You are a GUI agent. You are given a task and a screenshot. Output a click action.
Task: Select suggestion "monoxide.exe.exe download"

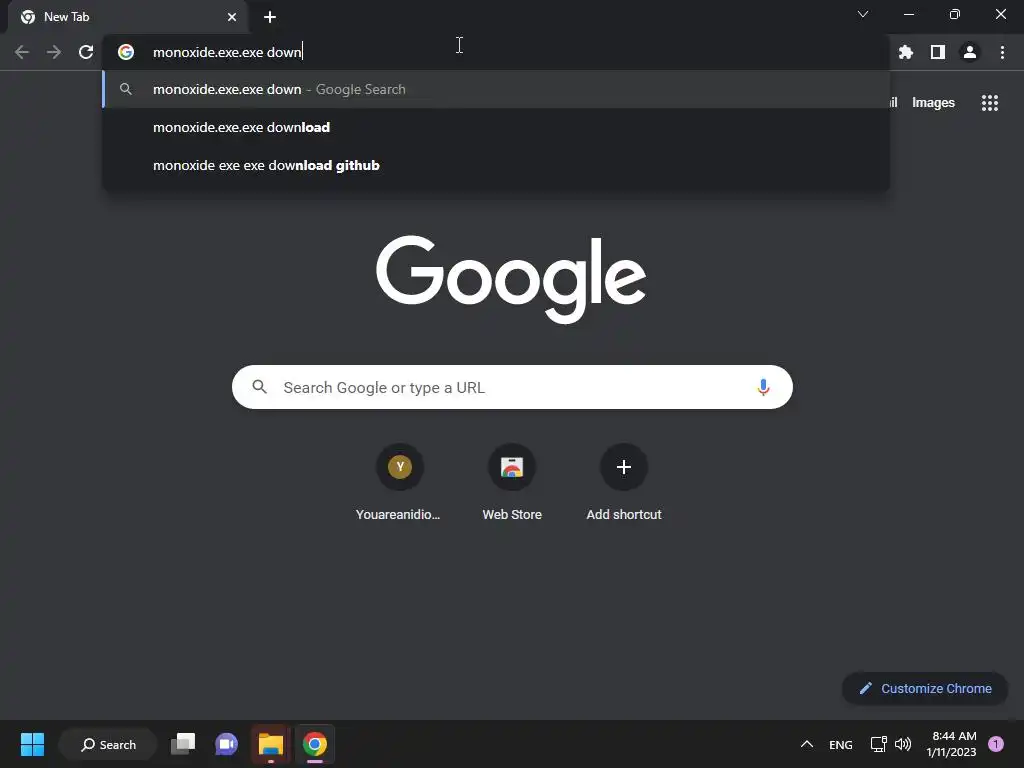496,127
